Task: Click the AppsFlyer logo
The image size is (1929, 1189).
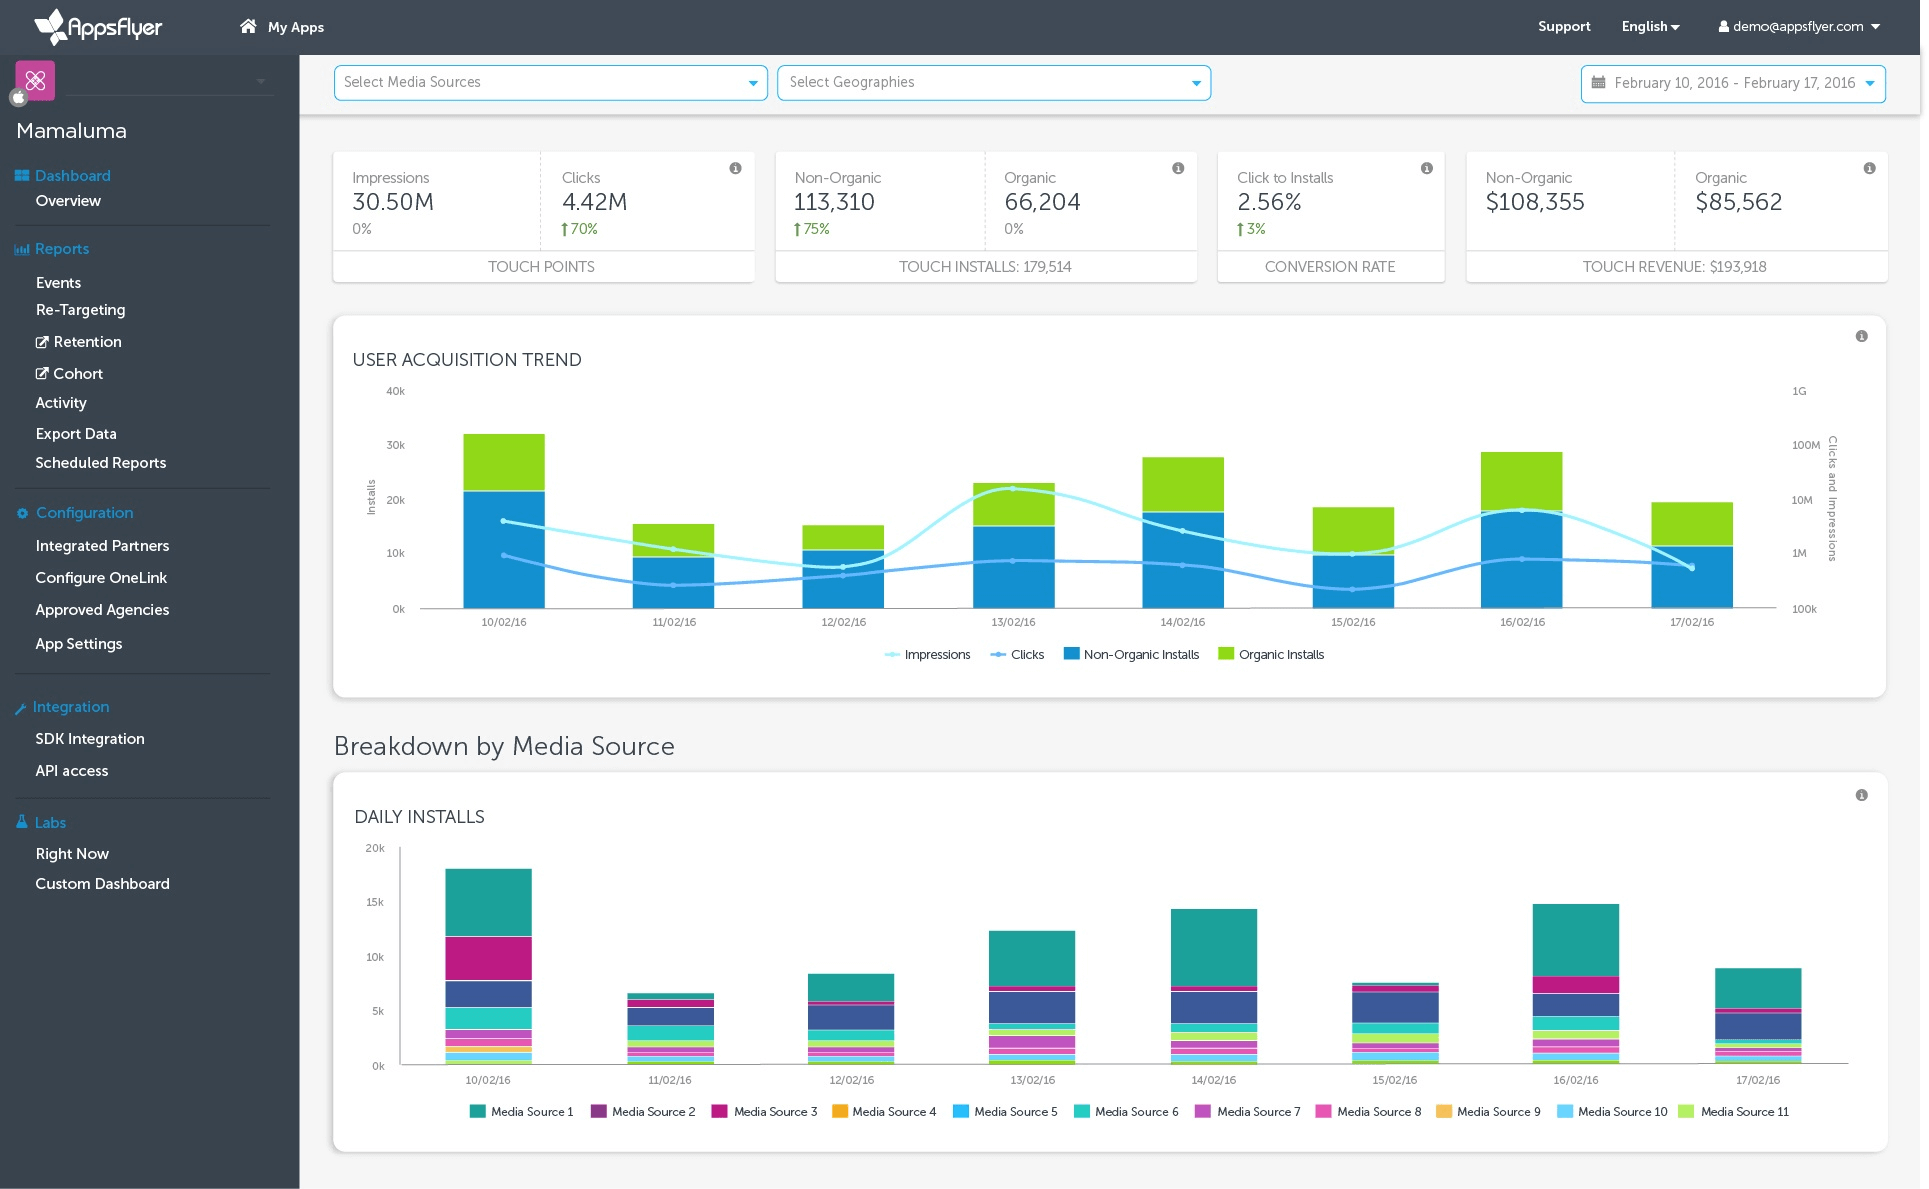Action: [97, 27]
